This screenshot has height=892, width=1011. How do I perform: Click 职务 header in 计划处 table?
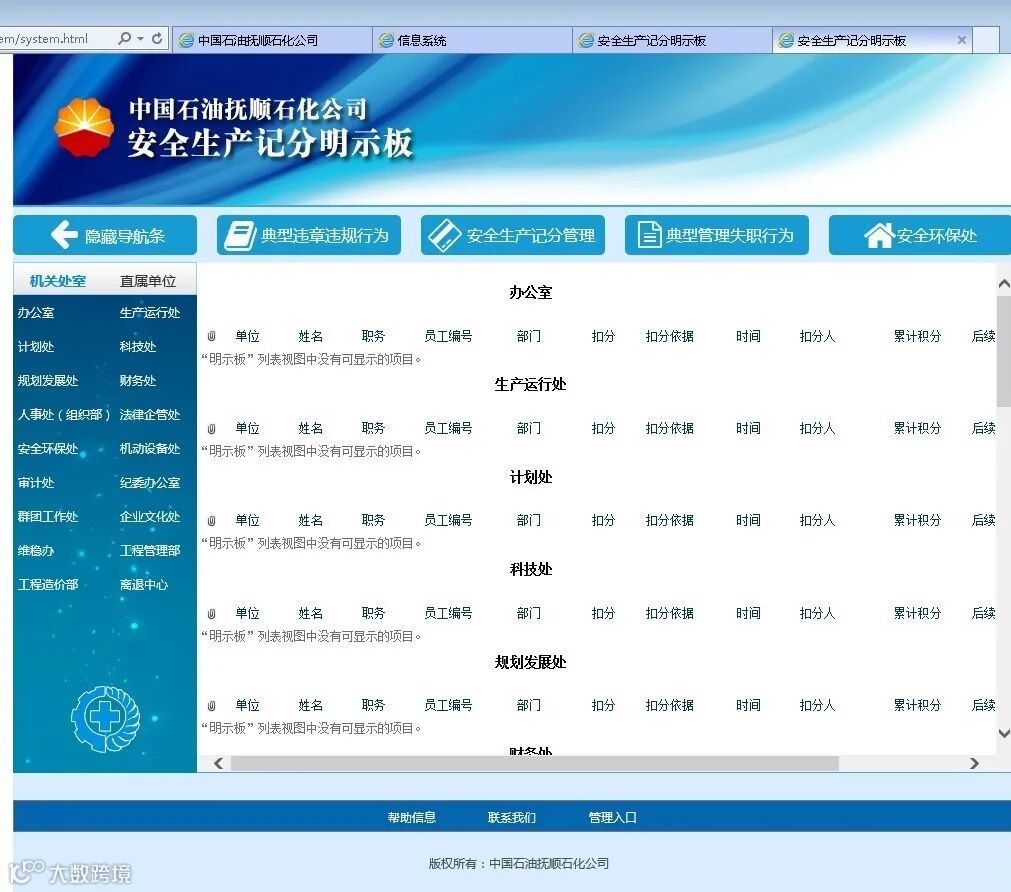pos(373,520)
